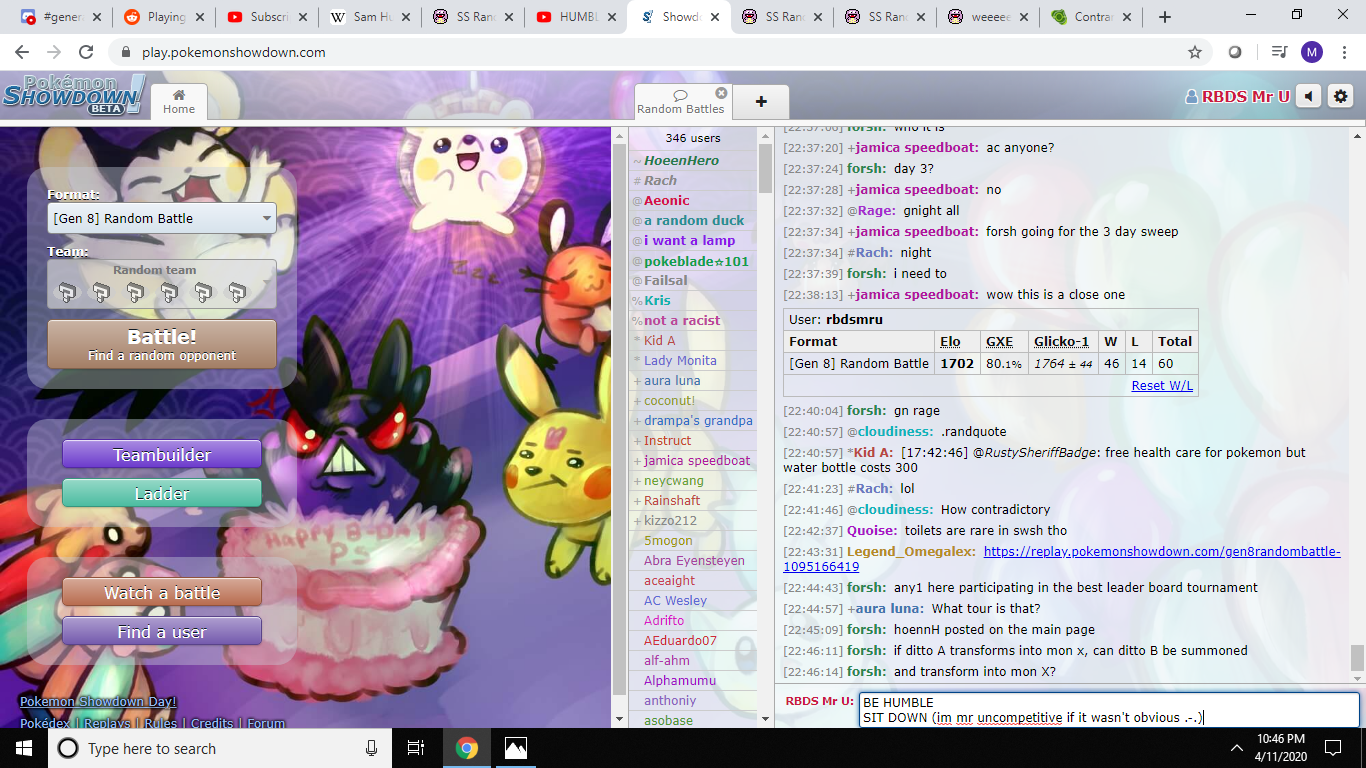The width and height of the screenshot is (1366, 768).
Task: Open the Windows Start menu
Action: (24, 748)
